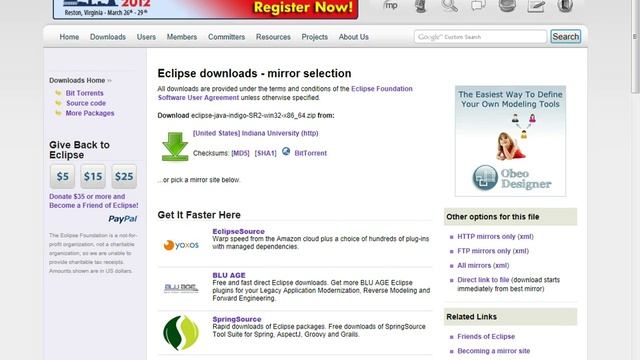Open the EclipseSource mirror link
The height and width of the screenshot is (360, 640).
pyautogui.click(x=238, y=231)
